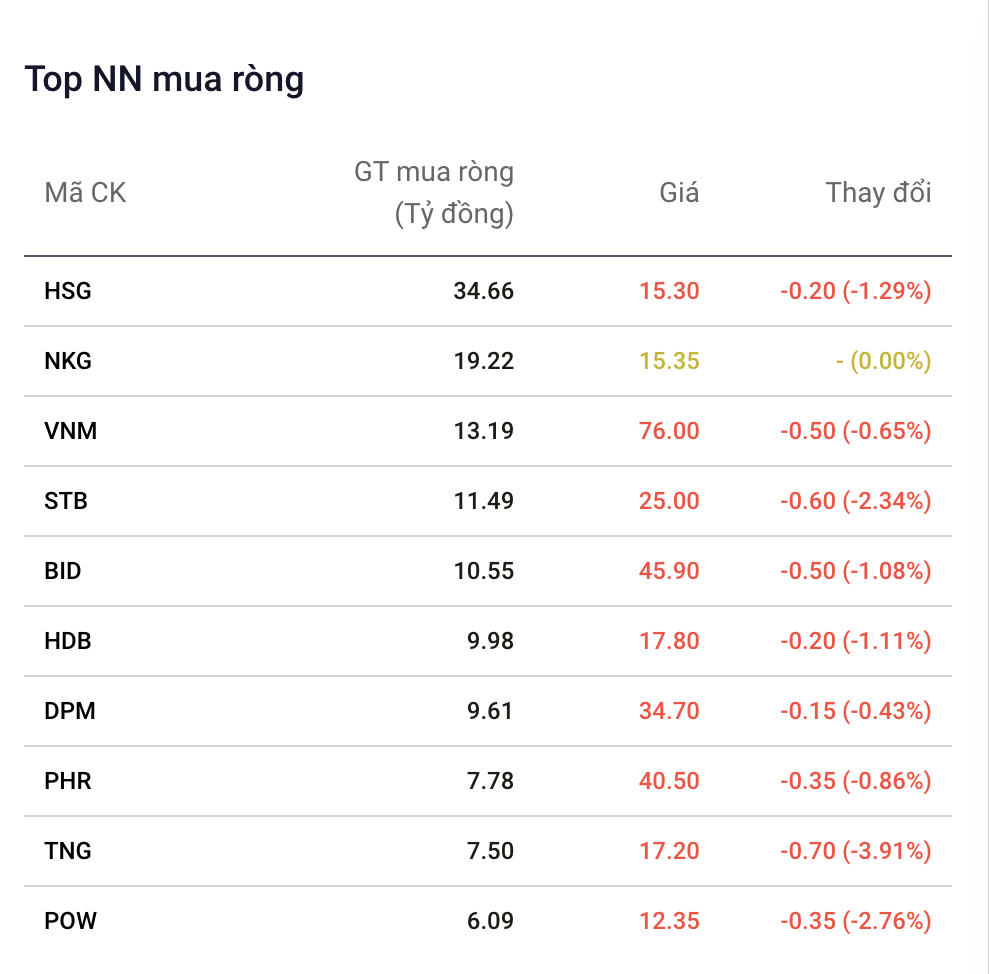
Task: Click the HDB stock code
Action: click(67, 641)
